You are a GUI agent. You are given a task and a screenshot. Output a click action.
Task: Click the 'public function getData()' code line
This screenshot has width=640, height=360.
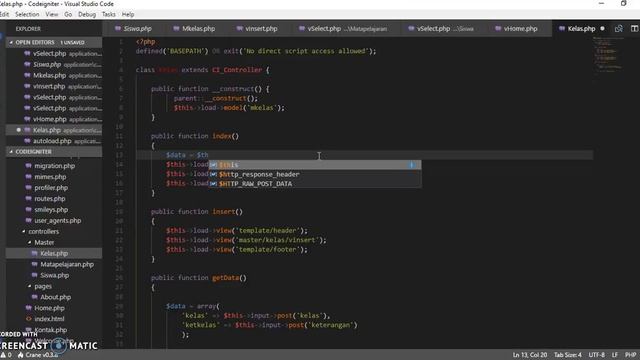199,278
